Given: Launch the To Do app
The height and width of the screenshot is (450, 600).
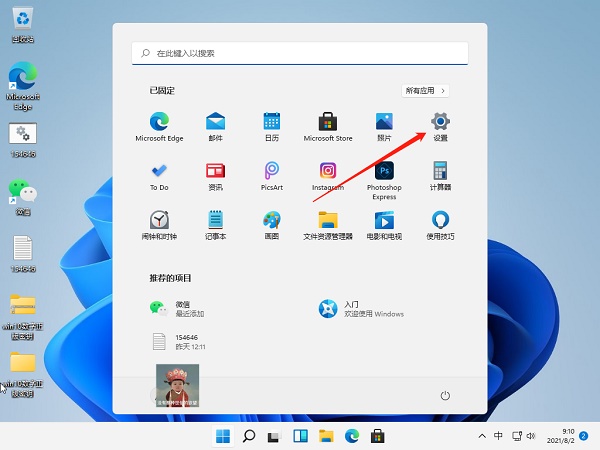Looking at the screenshot, I should [159, 176].
